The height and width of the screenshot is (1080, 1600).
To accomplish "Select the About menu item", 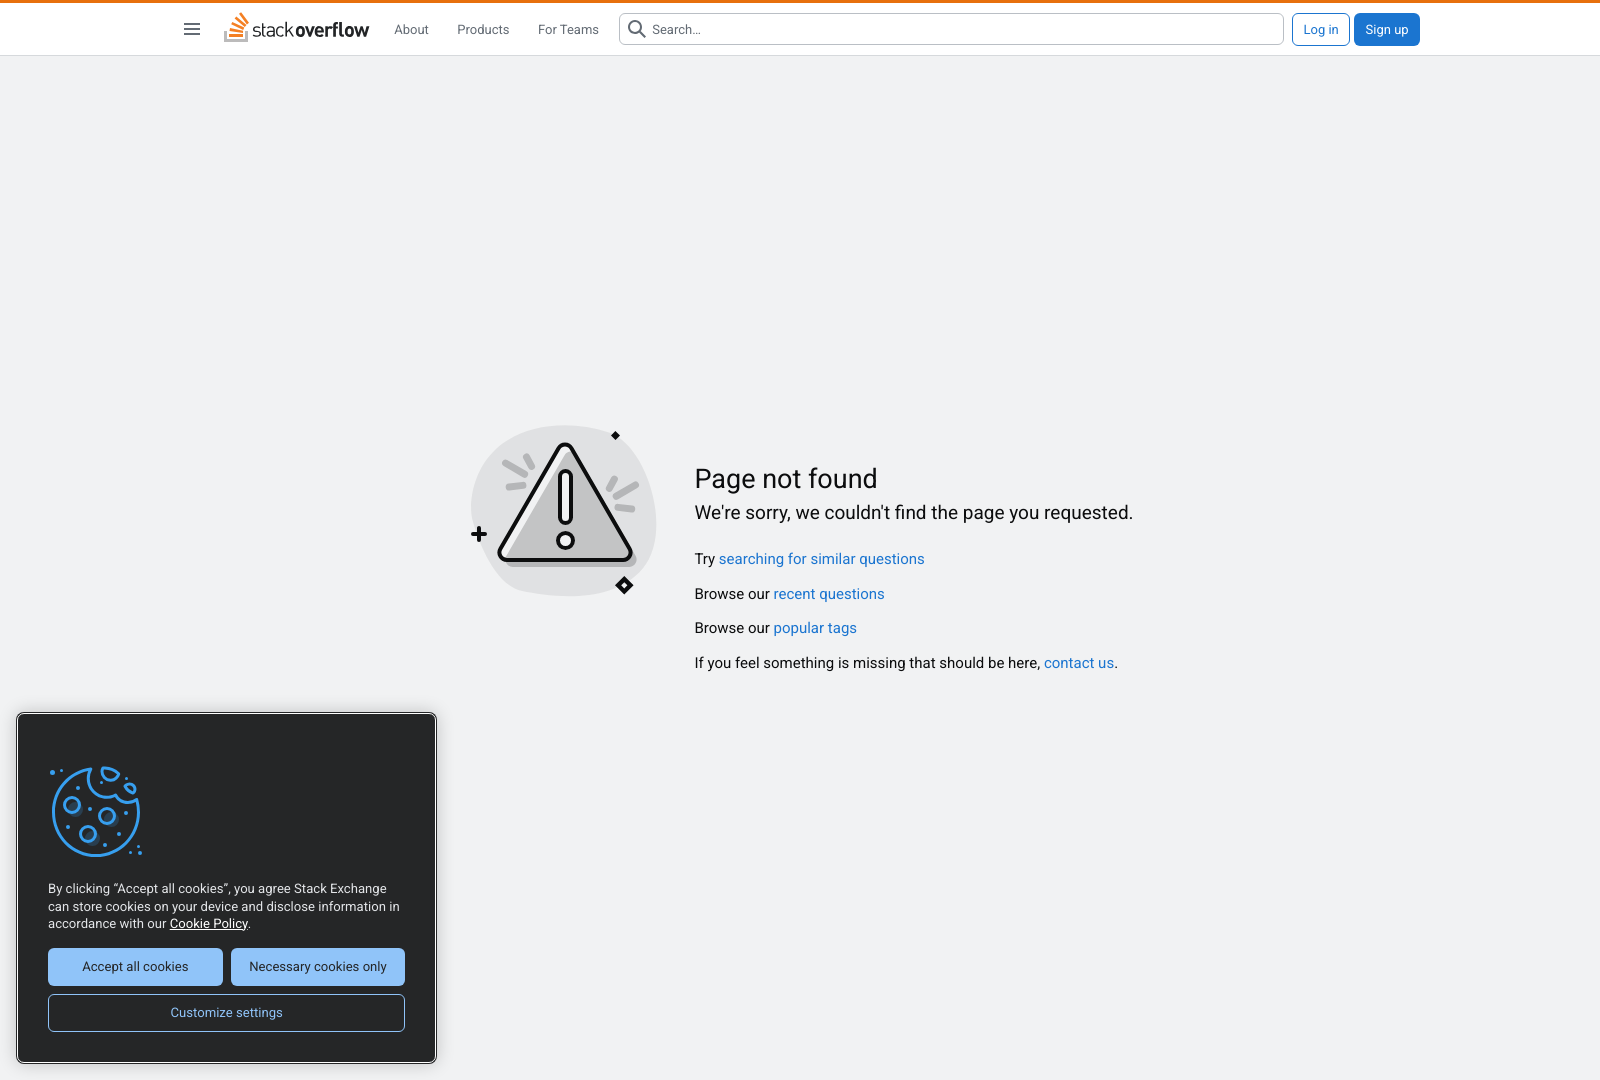I will coord(411,30).
